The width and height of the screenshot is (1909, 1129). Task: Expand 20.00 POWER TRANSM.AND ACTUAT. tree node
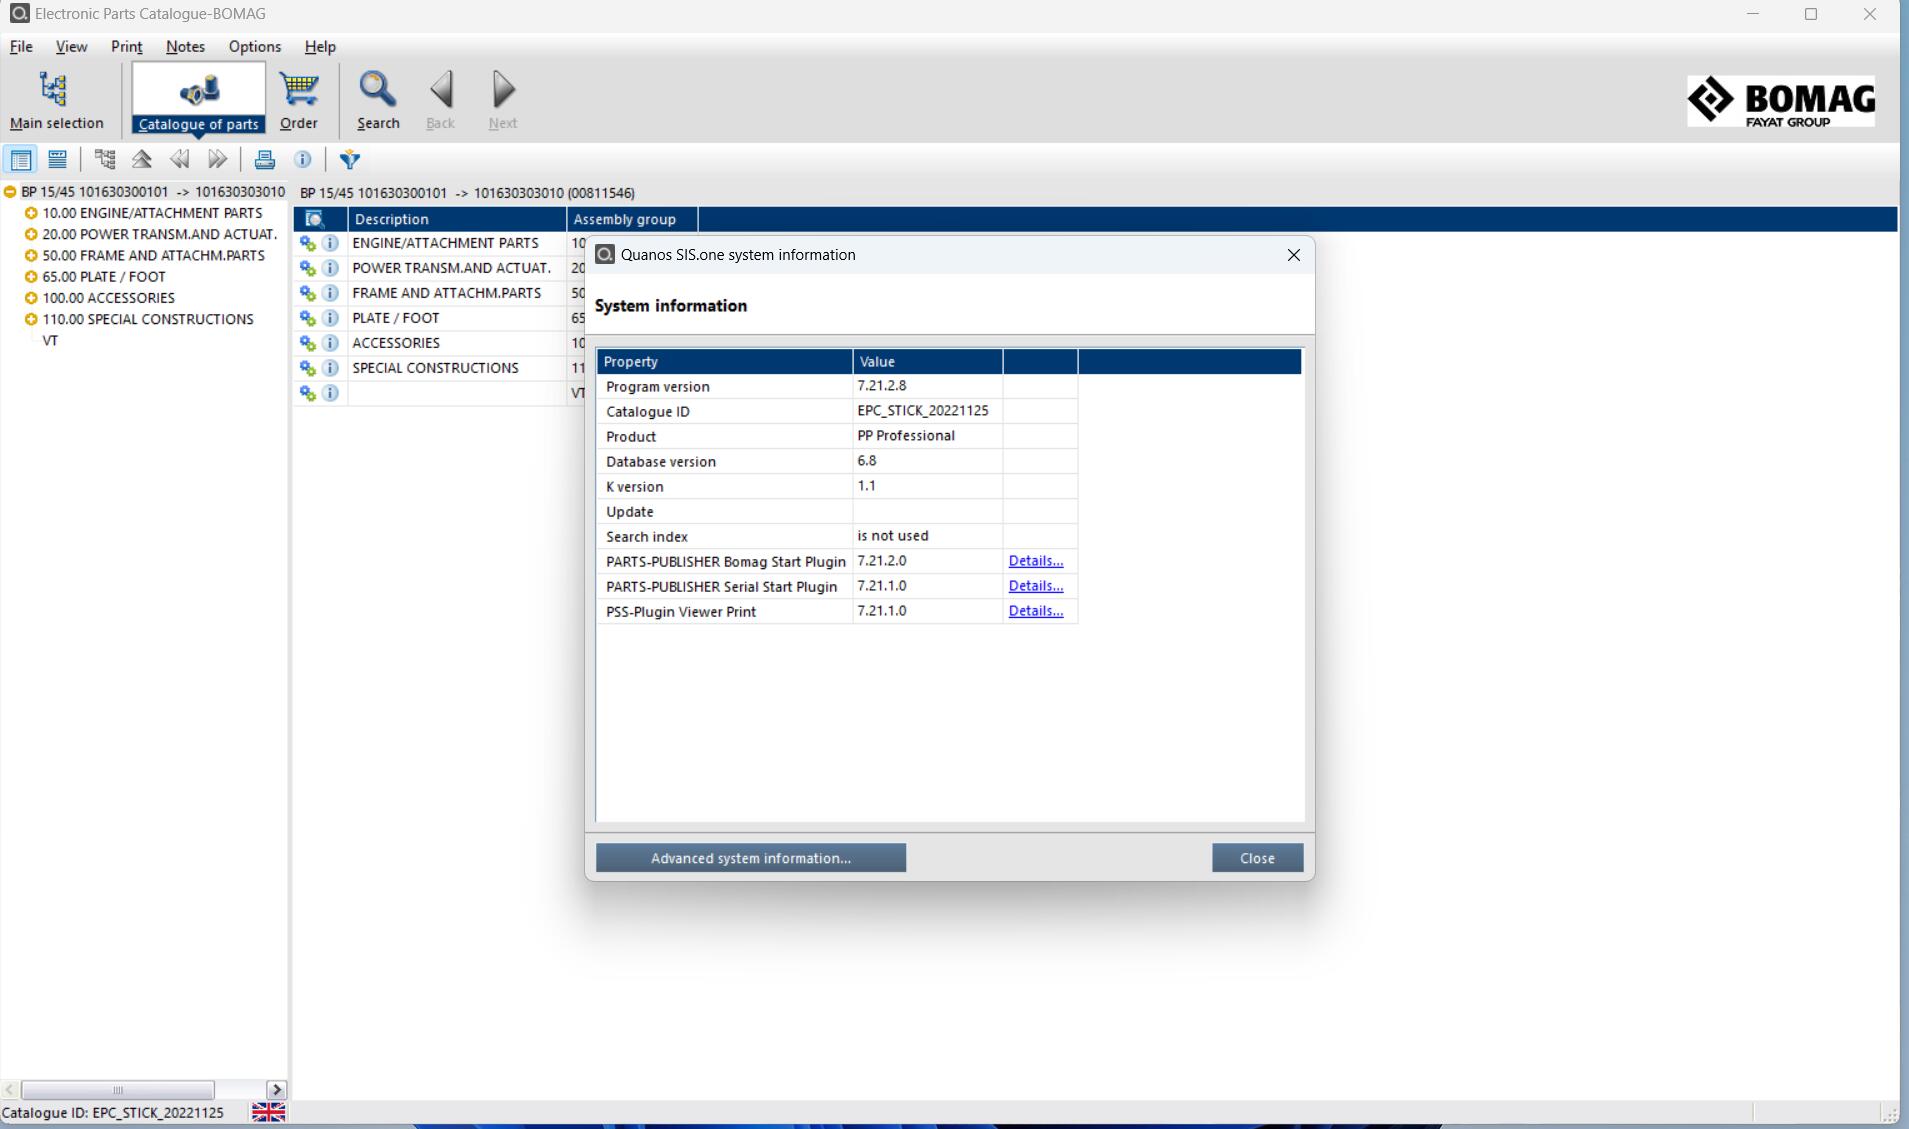coord(31,234)
